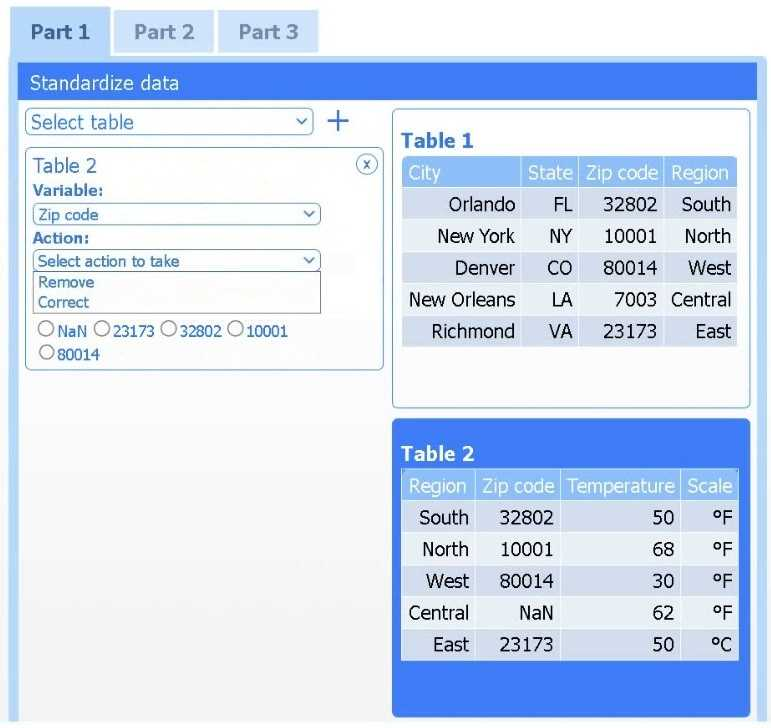Choose the 32802 radio option
Viewport: 771px width, 728px height.
coord(168,329)
